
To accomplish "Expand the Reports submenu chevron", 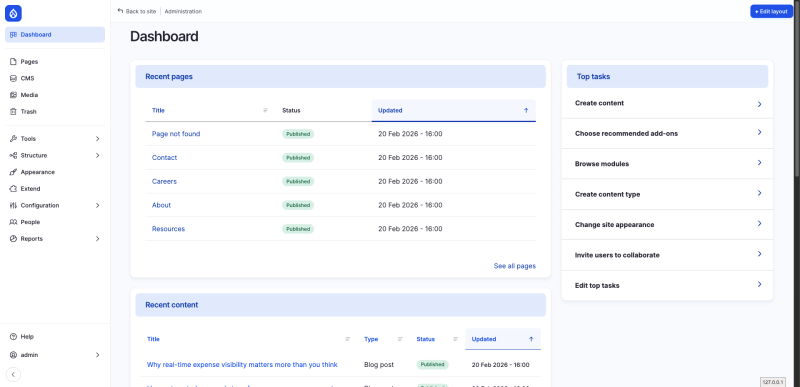I will tap(97, 239).
